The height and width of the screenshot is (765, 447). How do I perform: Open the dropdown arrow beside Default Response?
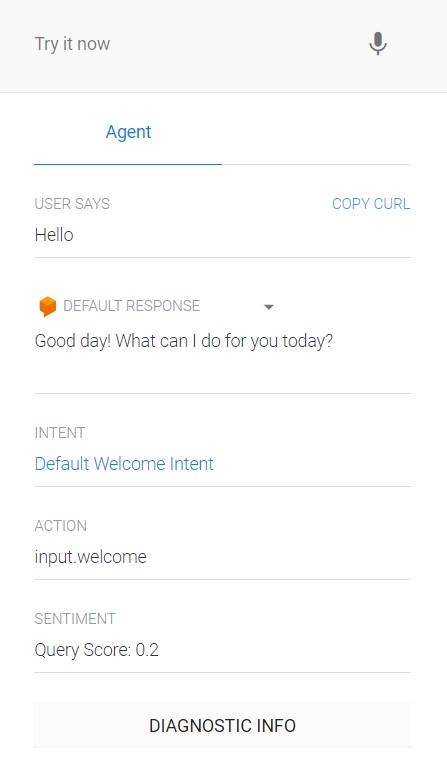[268, 307]
